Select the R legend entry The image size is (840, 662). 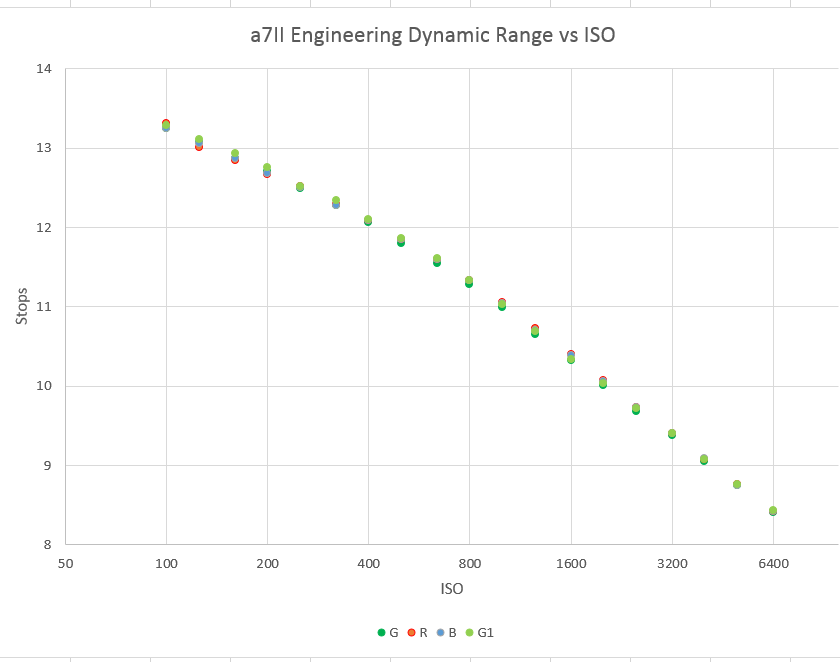[417, 633]
